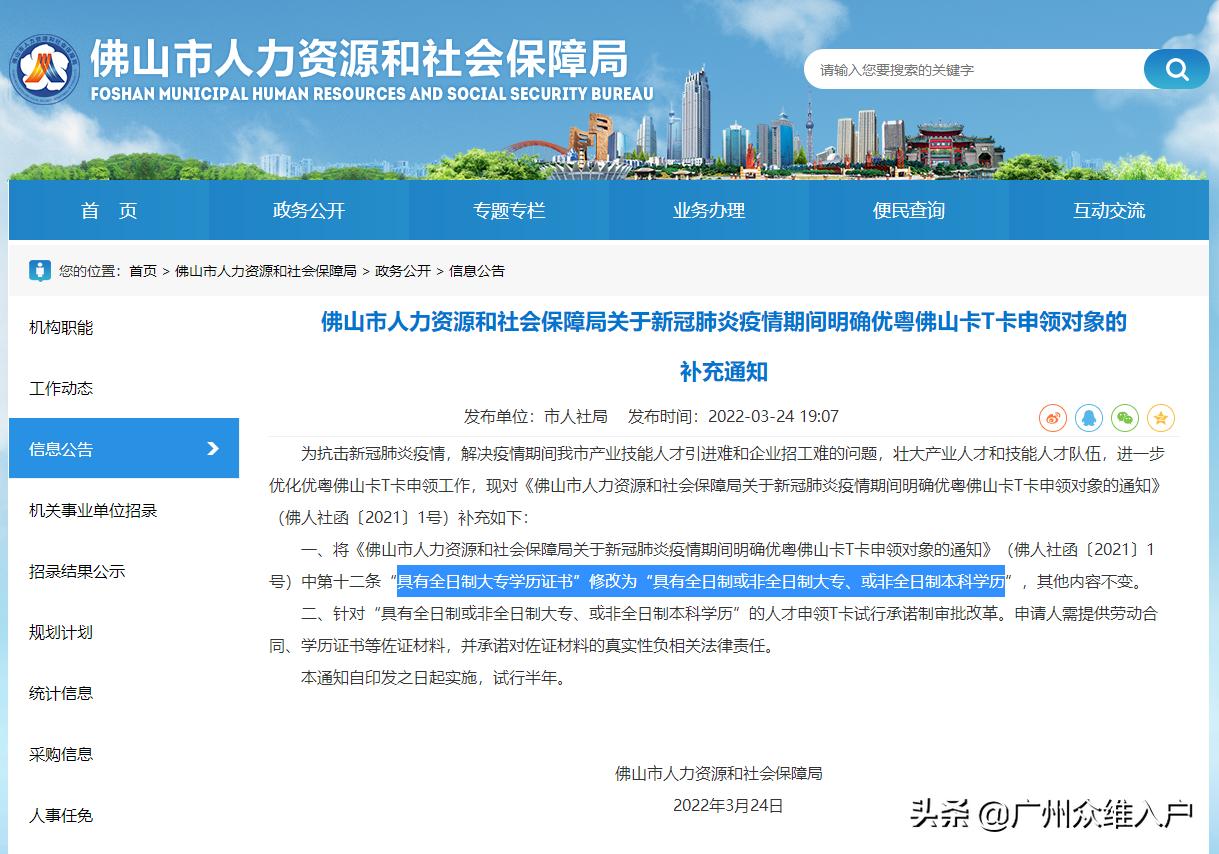The width and height of the screenshot is (1219, 854).
Task: Select 统计信息 in the sidebar
Action: 60,693
